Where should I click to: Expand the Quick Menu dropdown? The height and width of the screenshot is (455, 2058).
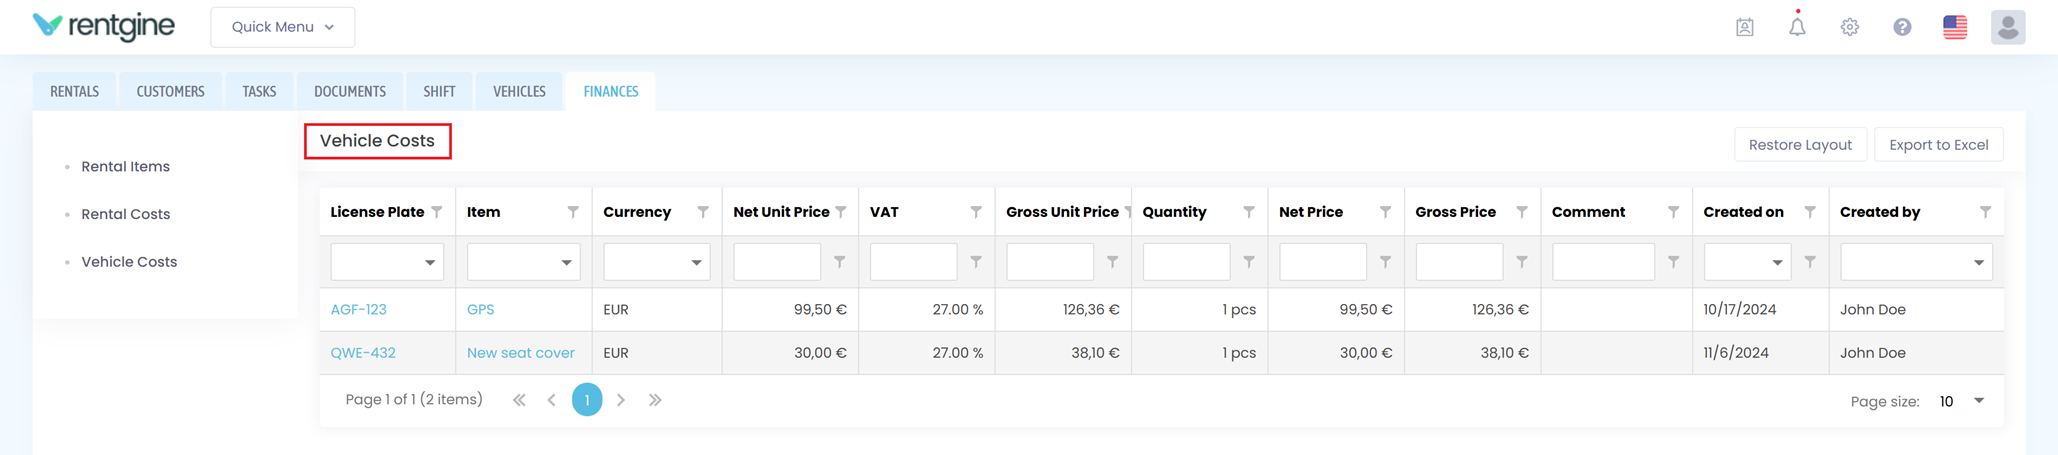click(282, 27)
